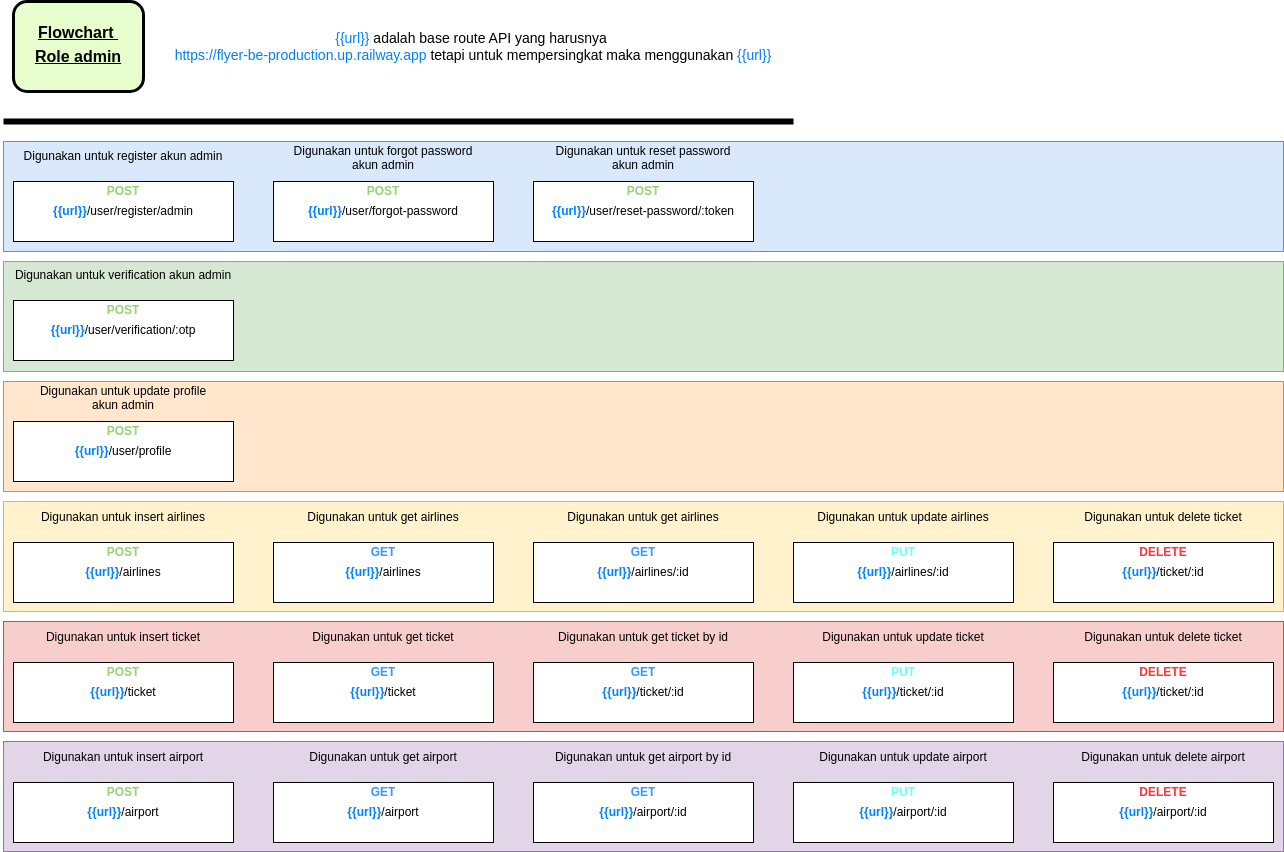Select the DELETE /ticket/:id endpoint in airlines row
The width and height of the screenshot is (1284, 852).
[x=1163, y=572]
